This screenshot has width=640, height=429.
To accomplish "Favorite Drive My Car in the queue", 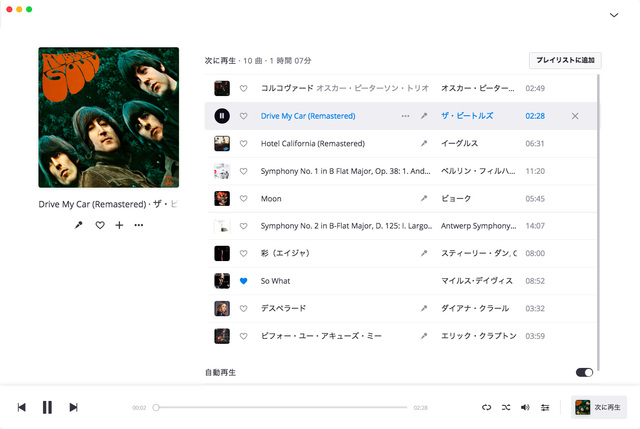I will [243, 116].
